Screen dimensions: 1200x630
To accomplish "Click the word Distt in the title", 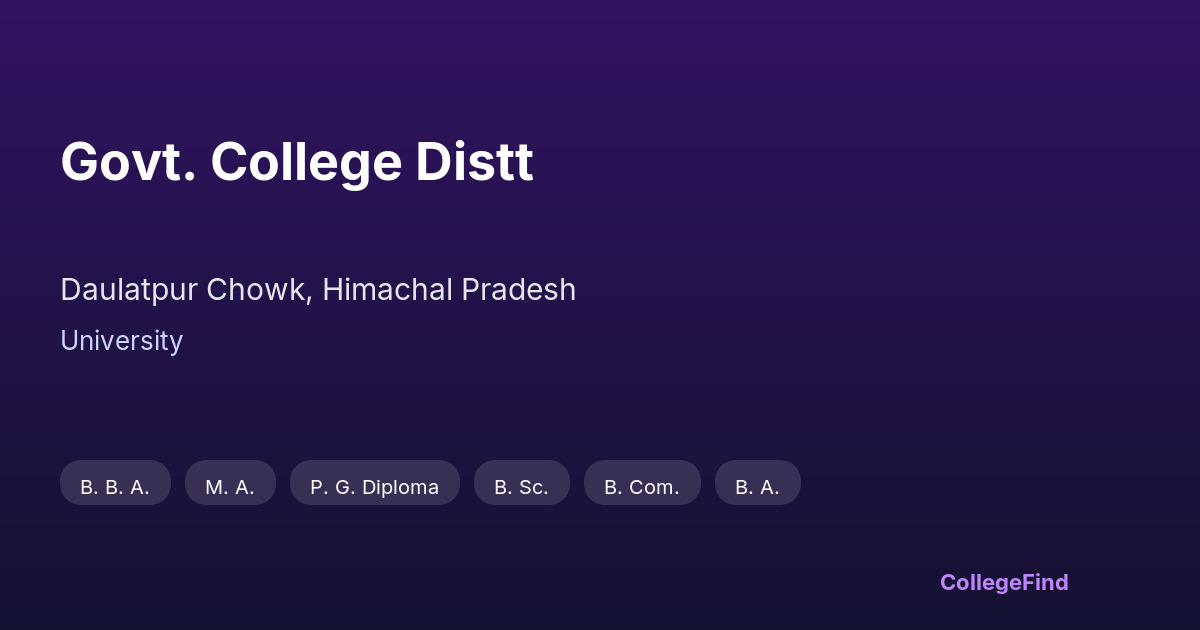I will pyautogui.click(x=474, y=162).
